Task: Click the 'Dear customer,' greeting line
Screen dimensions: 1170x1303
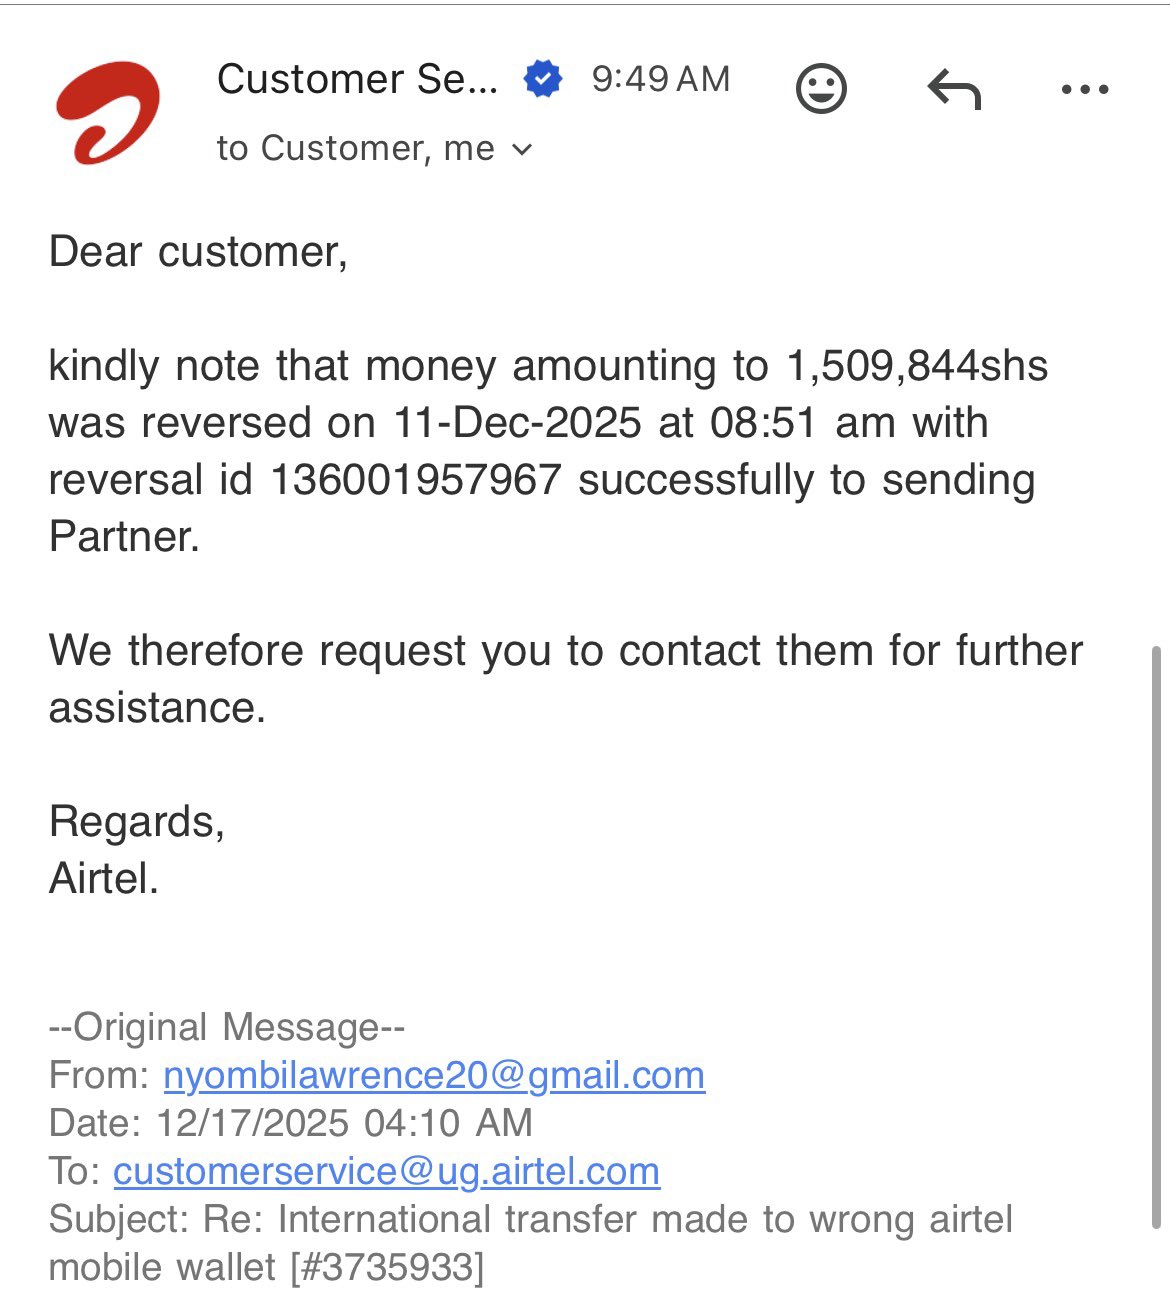Action: pyautogui.click(x=198, y=251)
